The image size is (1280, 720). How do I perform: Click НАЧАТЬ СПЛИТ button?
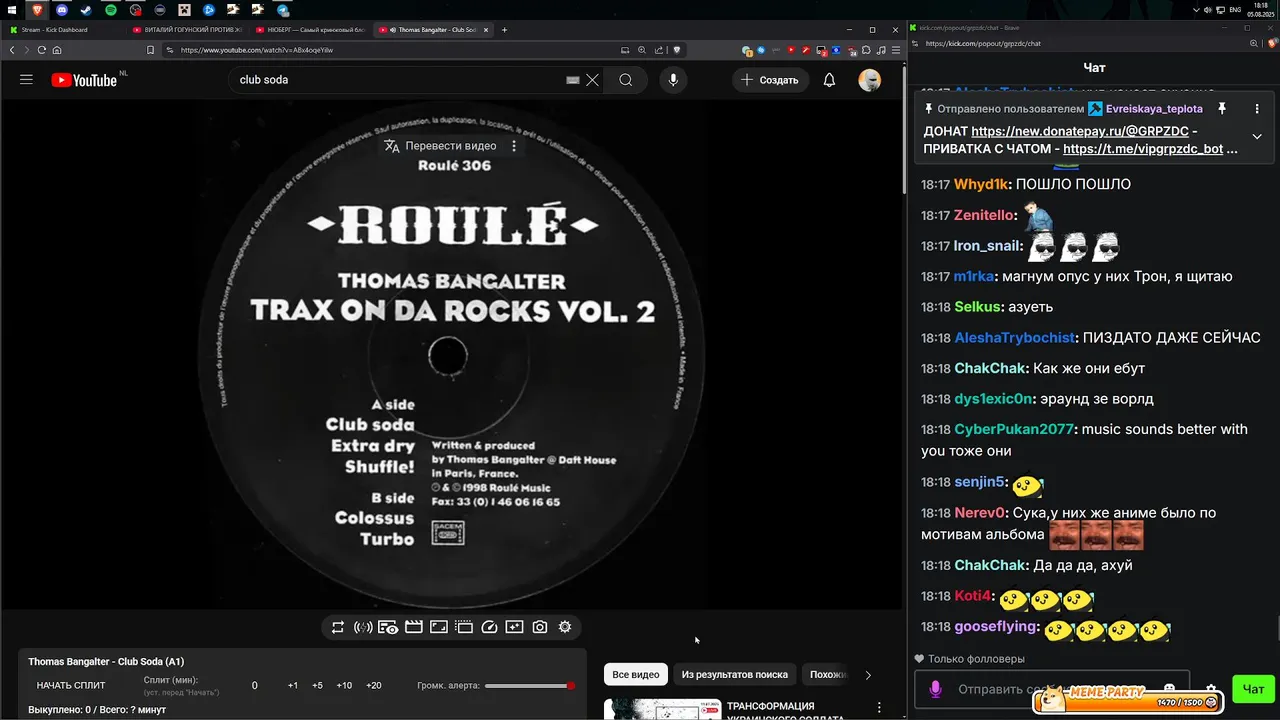(71, 686)
